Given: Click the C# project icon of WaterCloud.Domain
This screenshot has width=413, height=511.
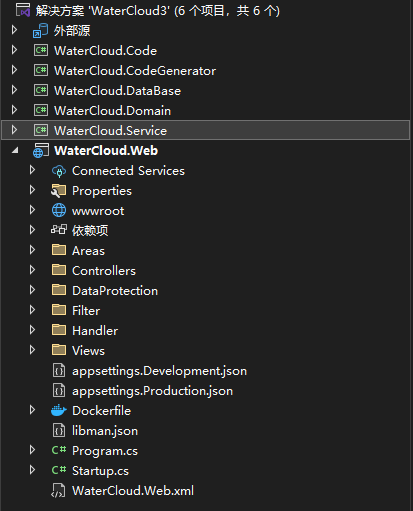Looking at the screenshot, I should [41, 110].
